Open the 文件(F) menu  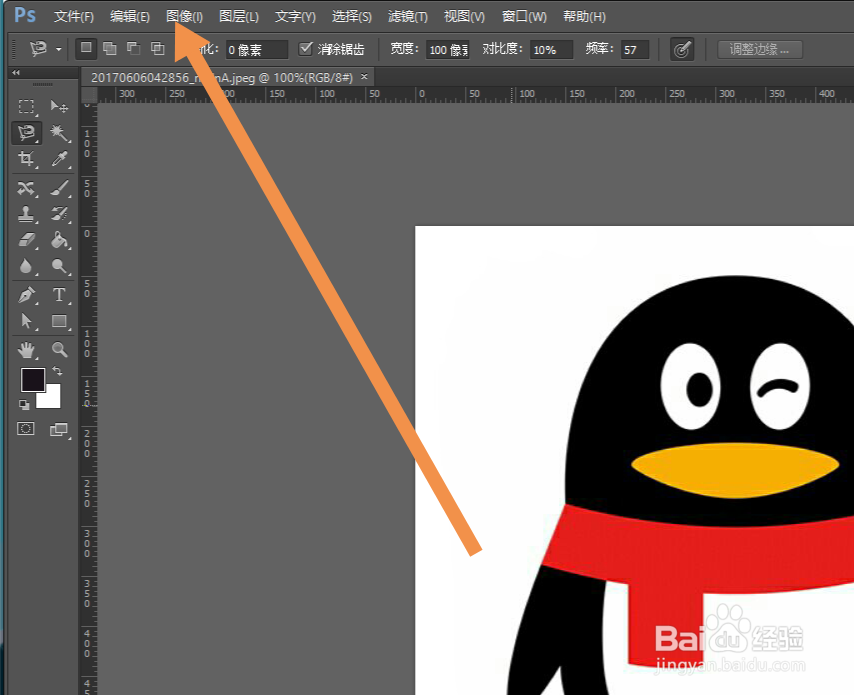[74, 17]
